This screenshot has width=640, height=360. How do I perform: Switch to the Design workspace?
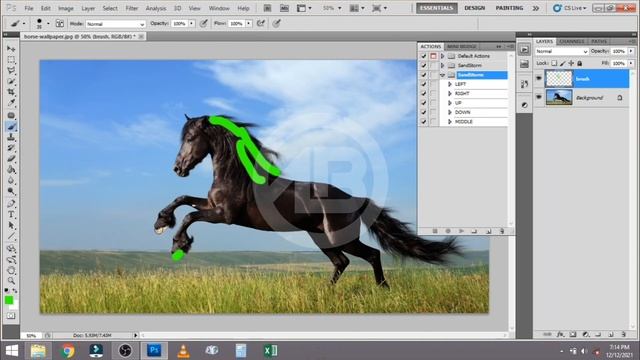click(475, 8)
